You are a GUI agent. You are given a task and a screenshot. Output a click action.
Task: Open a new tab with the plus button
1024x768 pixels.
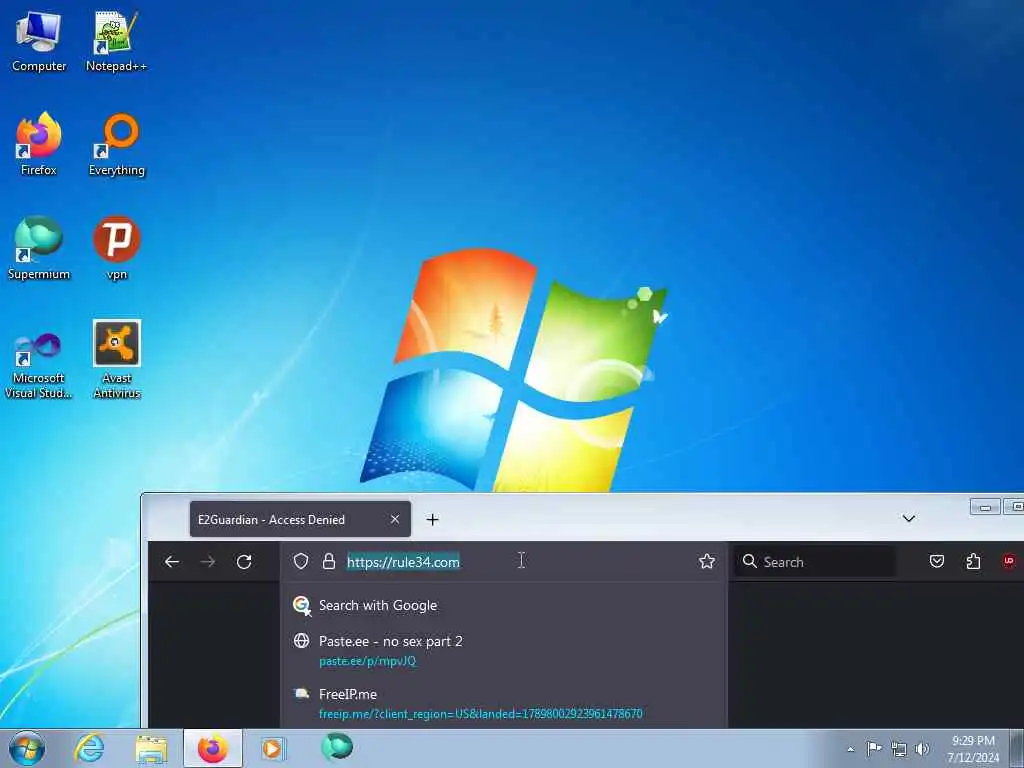pyautogui.click(x=432, y=519)
